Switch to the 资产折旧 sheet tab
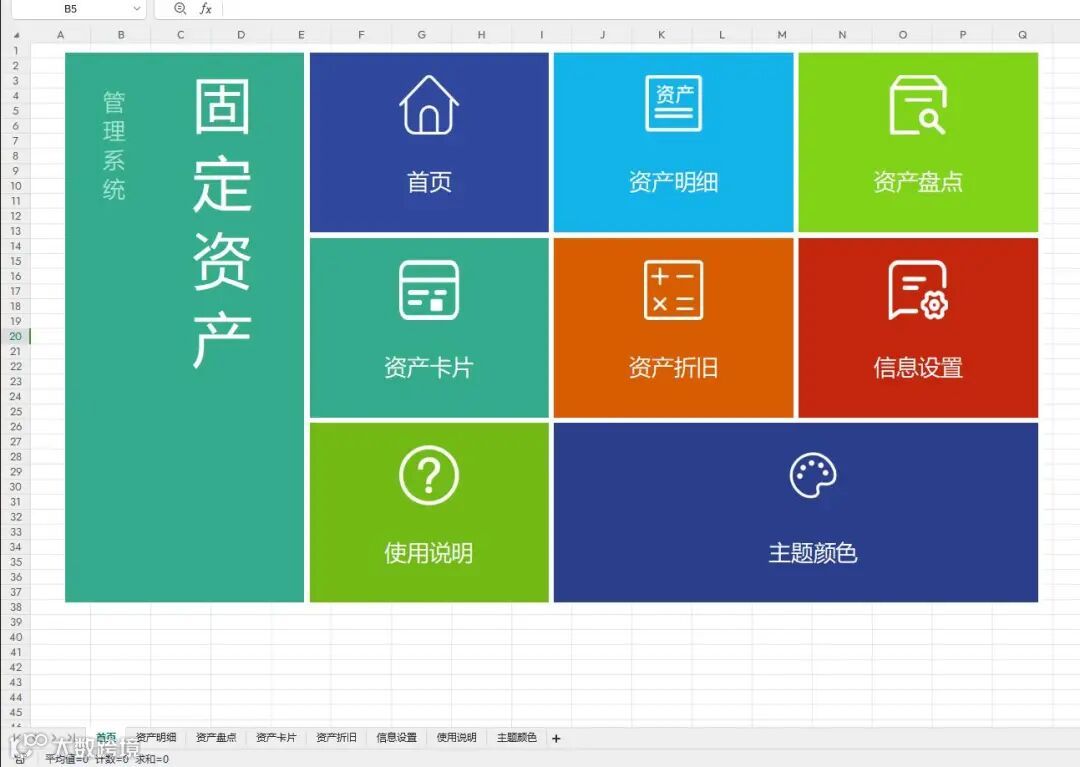The height and width of the screenshot is (767, 1080). tap(336, 737)
